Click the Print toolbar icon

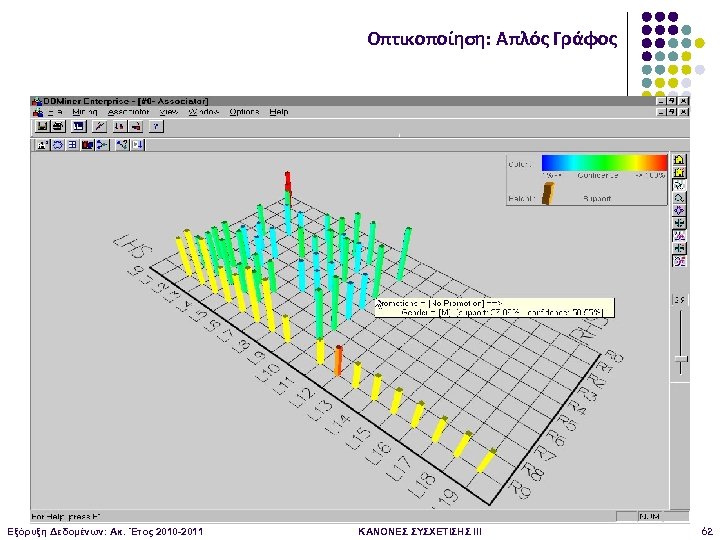coord(58,126)
